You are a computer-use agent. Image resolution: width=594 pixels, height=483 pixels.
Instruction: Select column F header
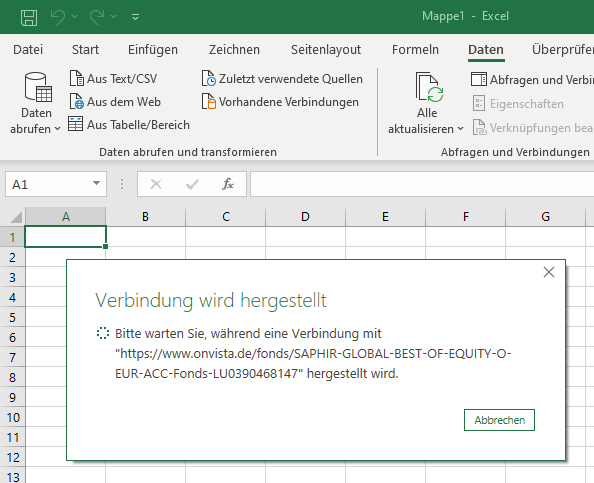[x=466, y=217]
